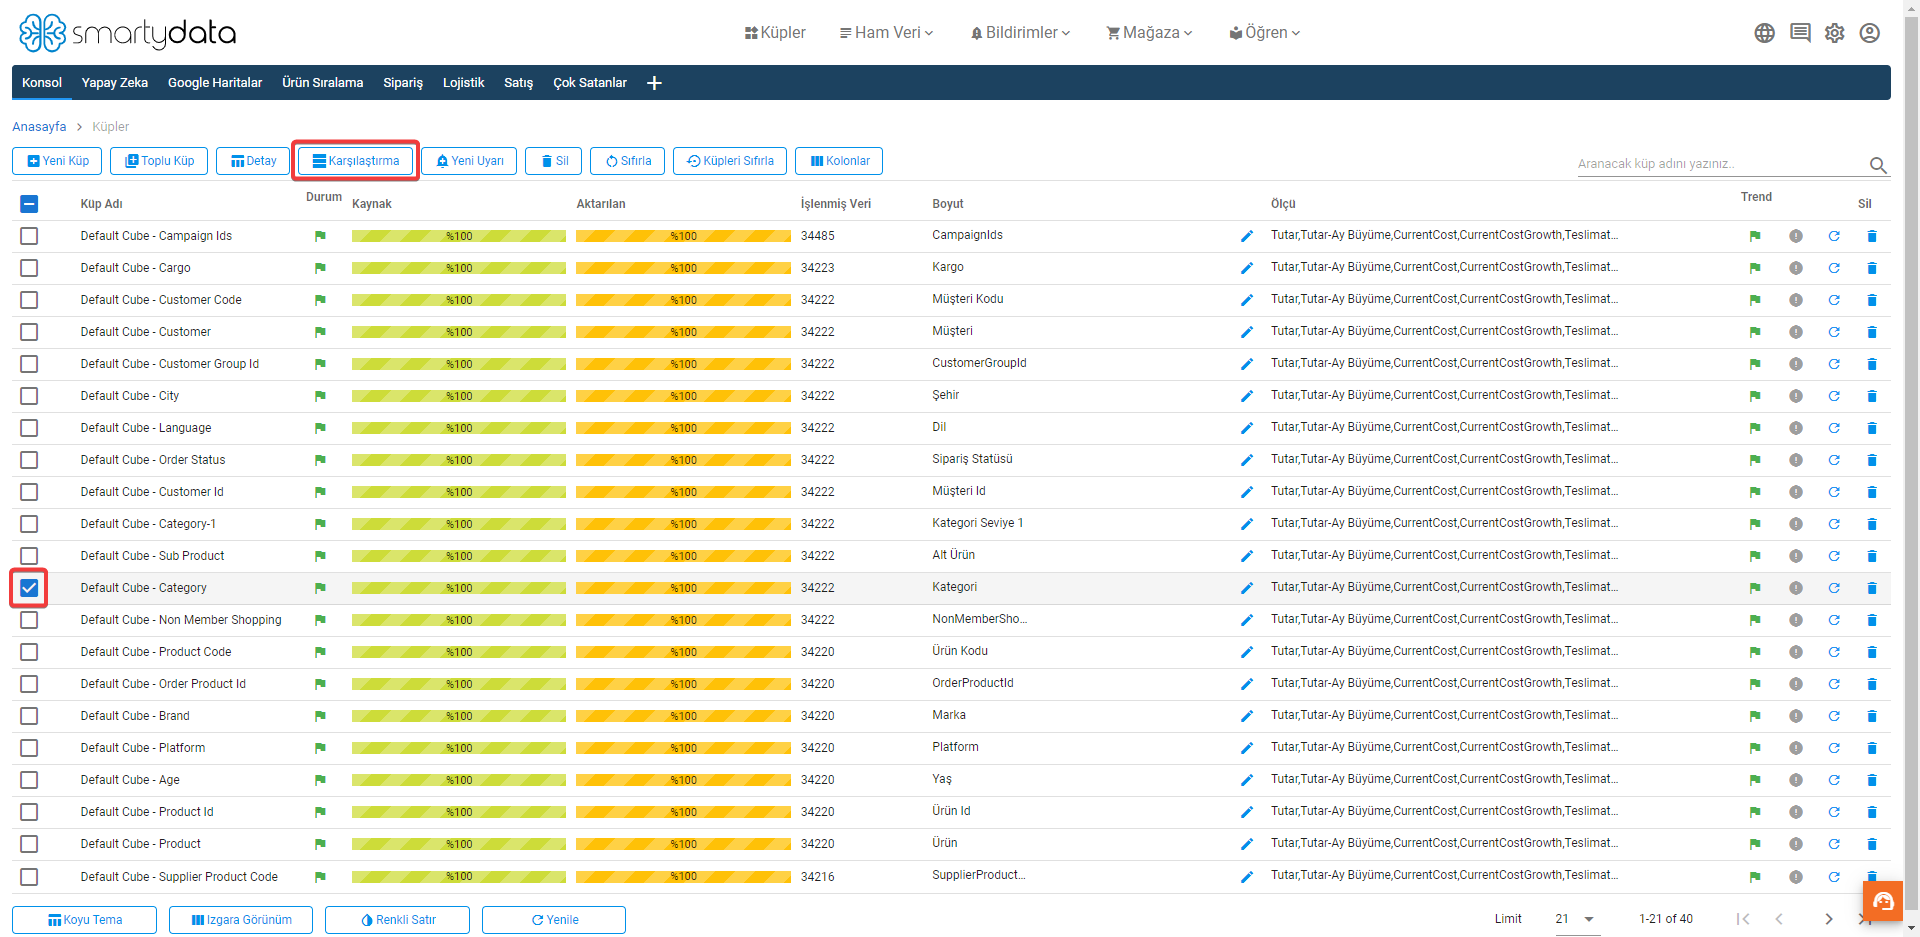The image size is (1920, 937).
Task: Toggle the select-all header checkbox
Action: [29, 204]
